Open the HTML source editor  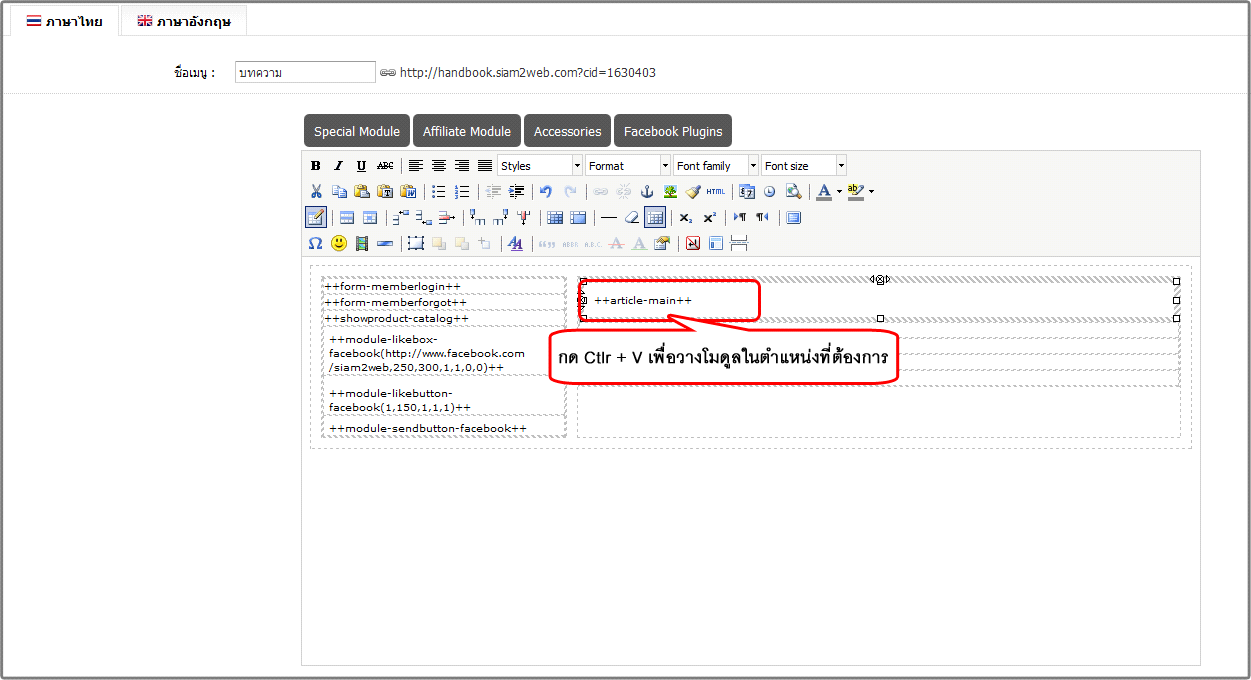[716, 192]
